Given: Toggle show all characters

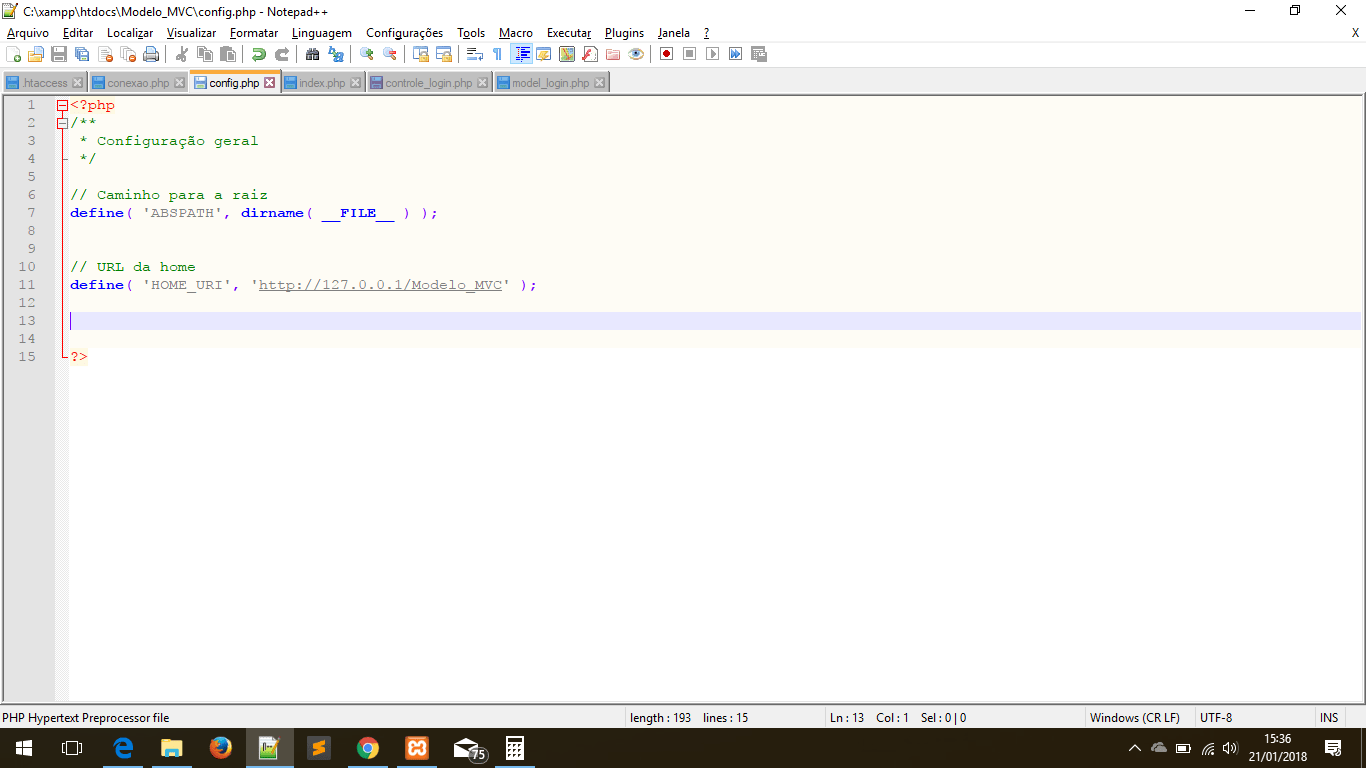Looking at the screenshot, I should (x=499, y=54).
